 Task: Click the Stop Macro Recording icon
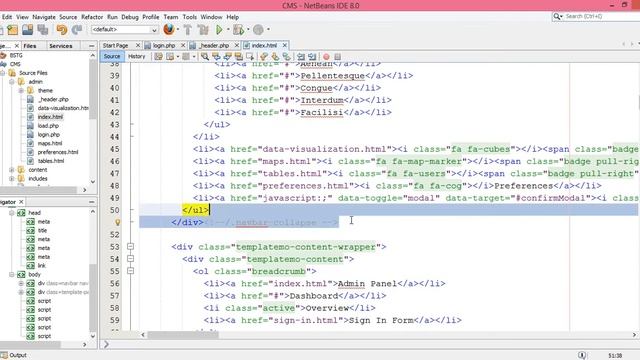click(338, 57)
